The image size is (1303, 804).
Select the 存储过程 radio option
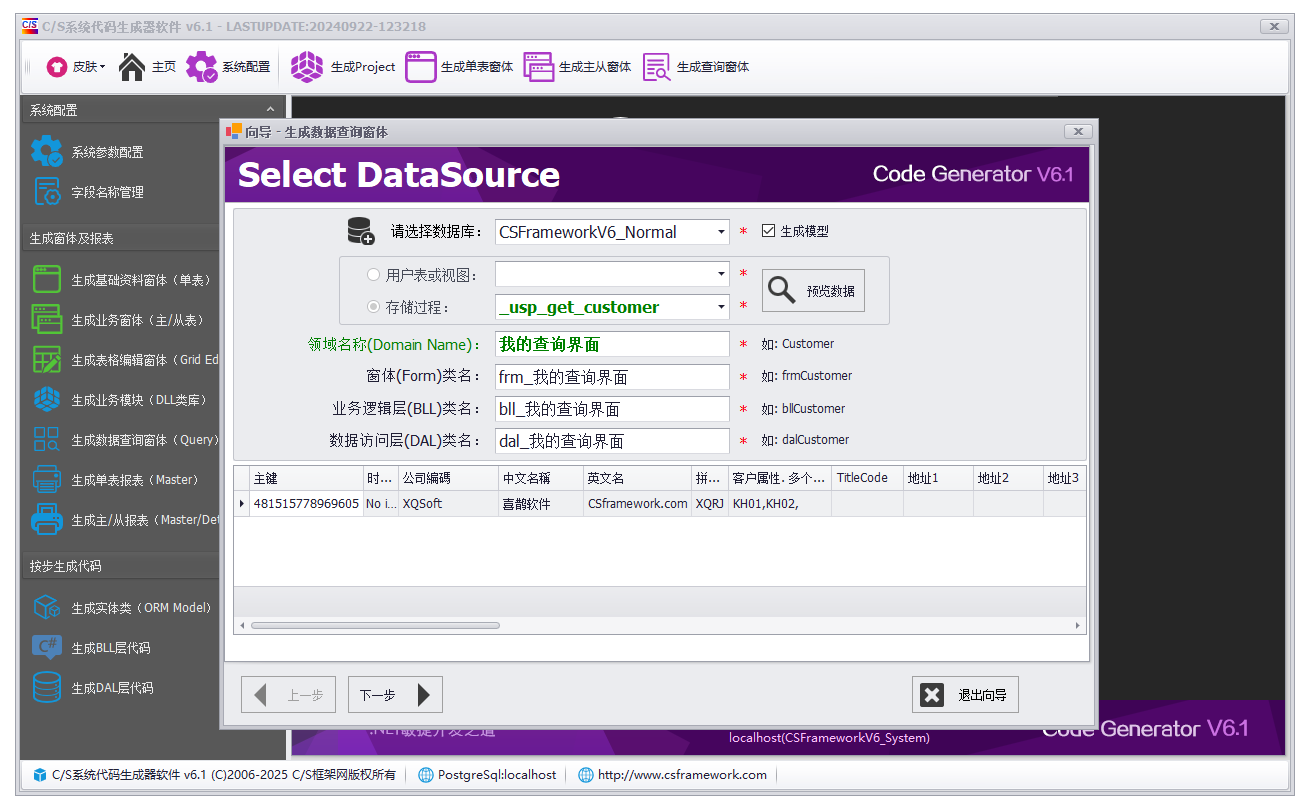pos(373,307)
